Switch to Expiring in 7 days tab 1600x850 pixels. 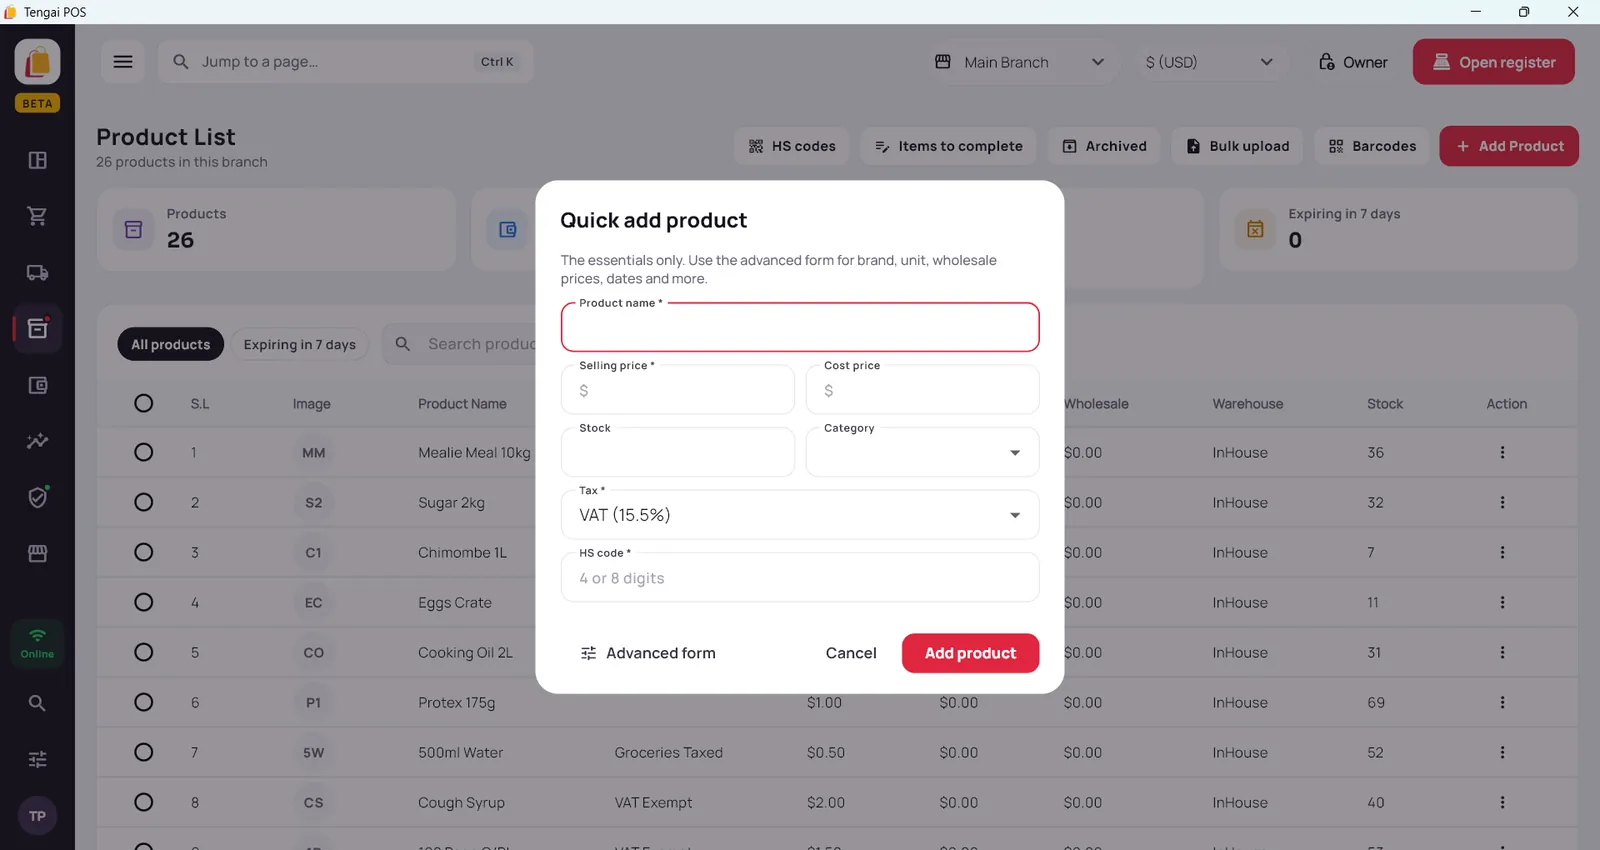pos(300,345)
